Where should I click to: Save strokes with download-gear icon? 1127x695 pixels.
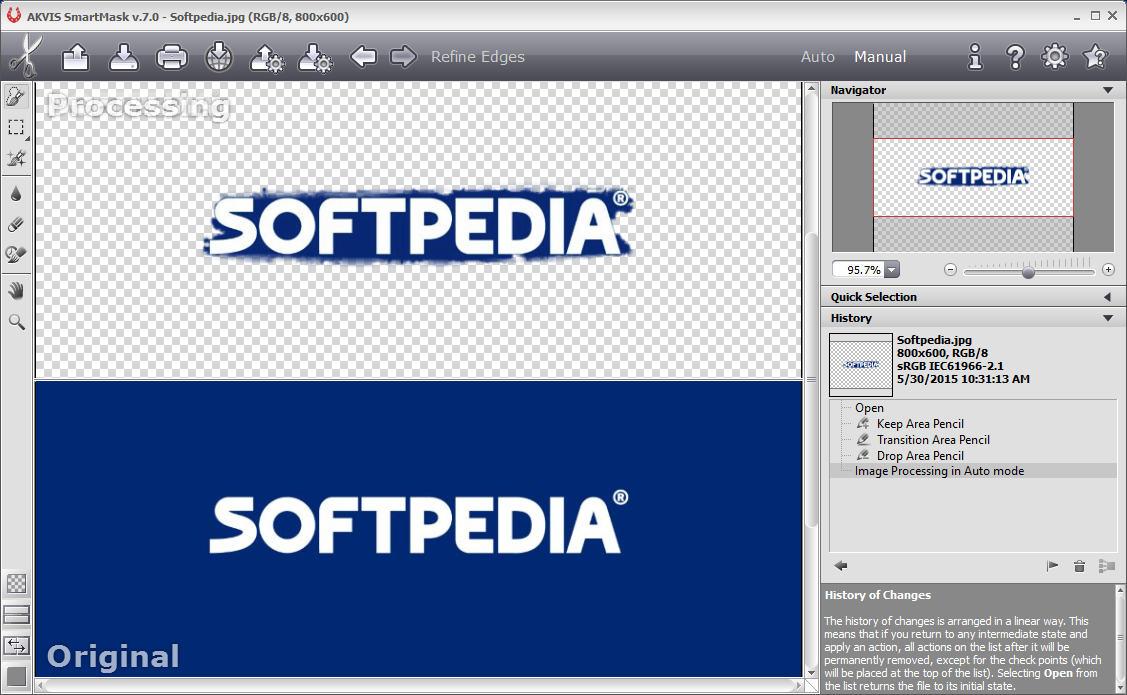(315, 57)
